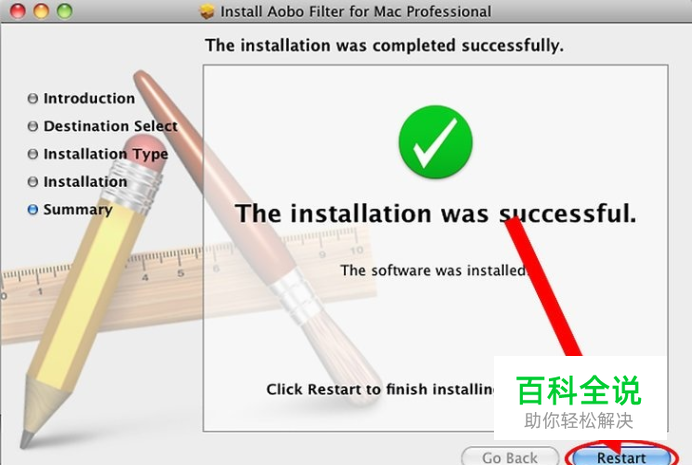Click the blue Summary step bullet
Image resolution: width=692 pixels, height=465 pixels.
tap(33, 210)
